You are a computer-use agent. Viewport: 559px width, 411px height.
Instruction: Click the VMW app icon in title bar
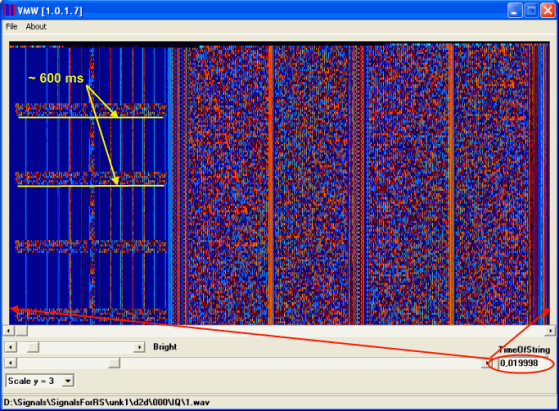point(9,10)
